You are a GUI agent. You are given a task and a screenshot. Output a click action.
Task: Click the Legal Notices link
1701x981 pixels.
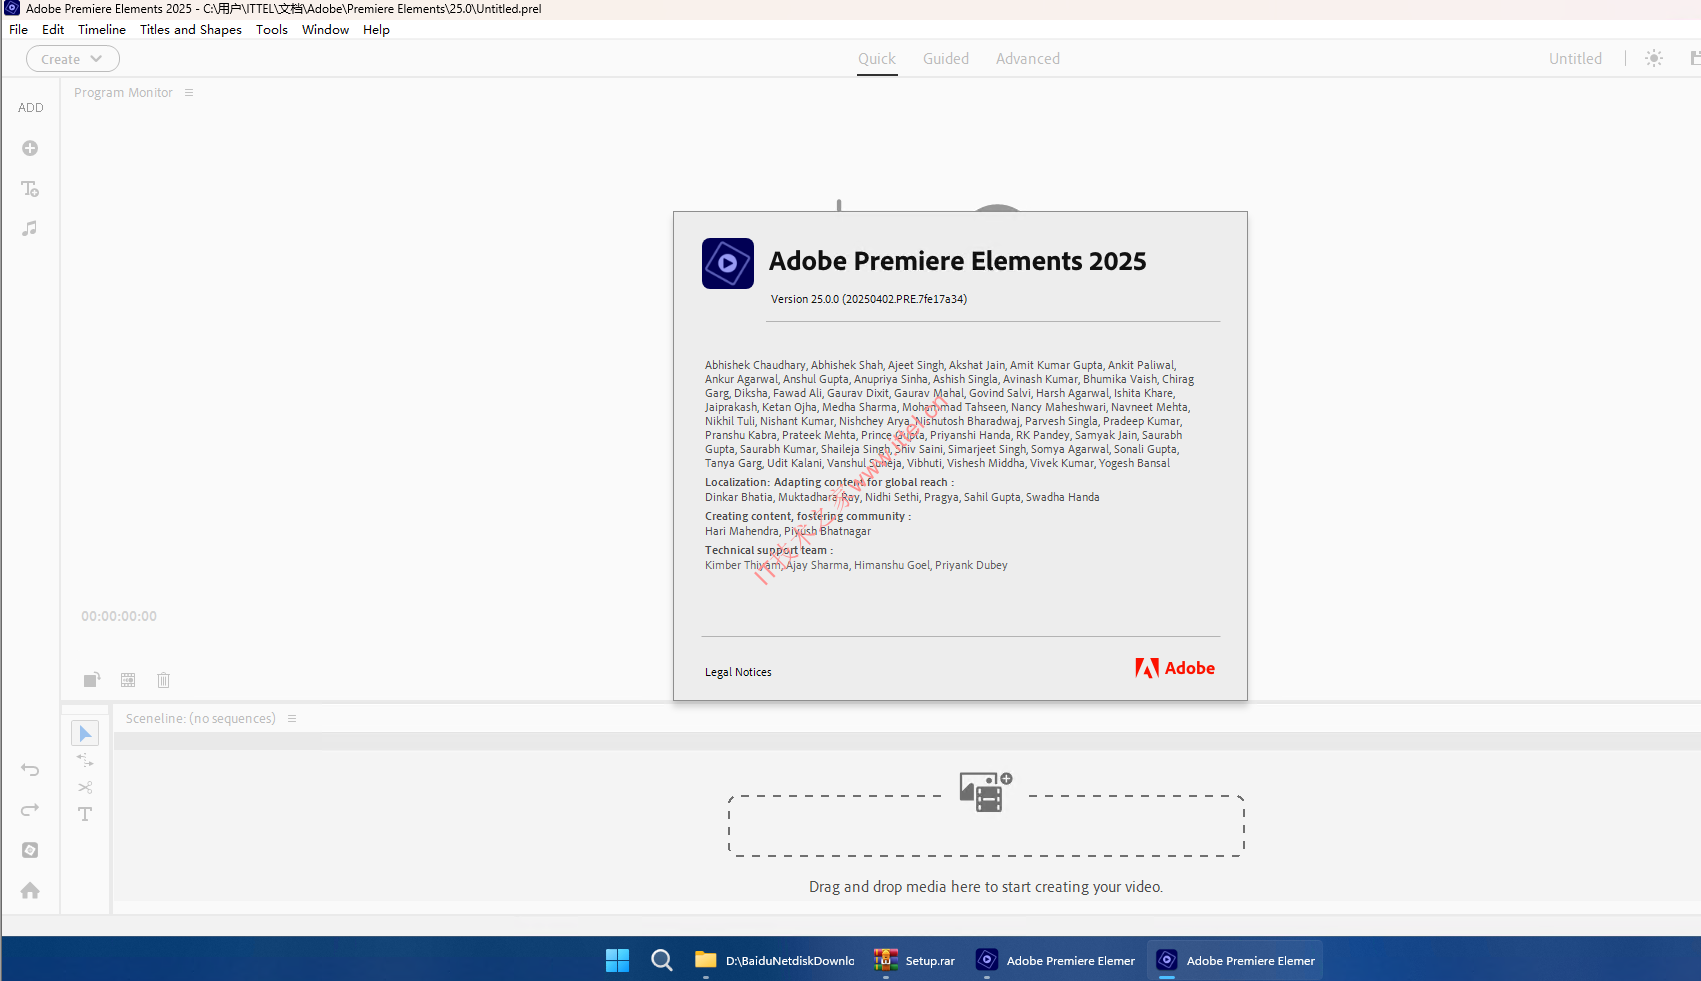[x=738, y=673]
